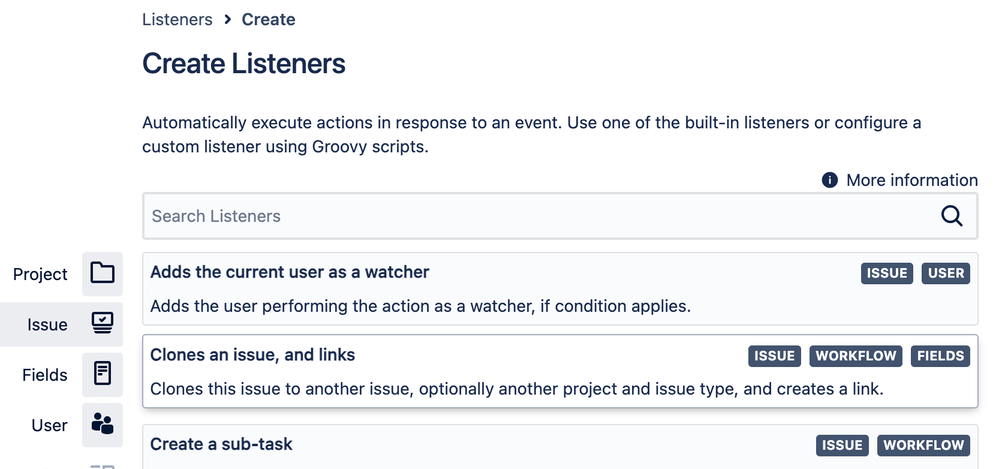Viewport: 999px width, 469px height.
Task: Click the Project folder icon
Action: (102, 273)
